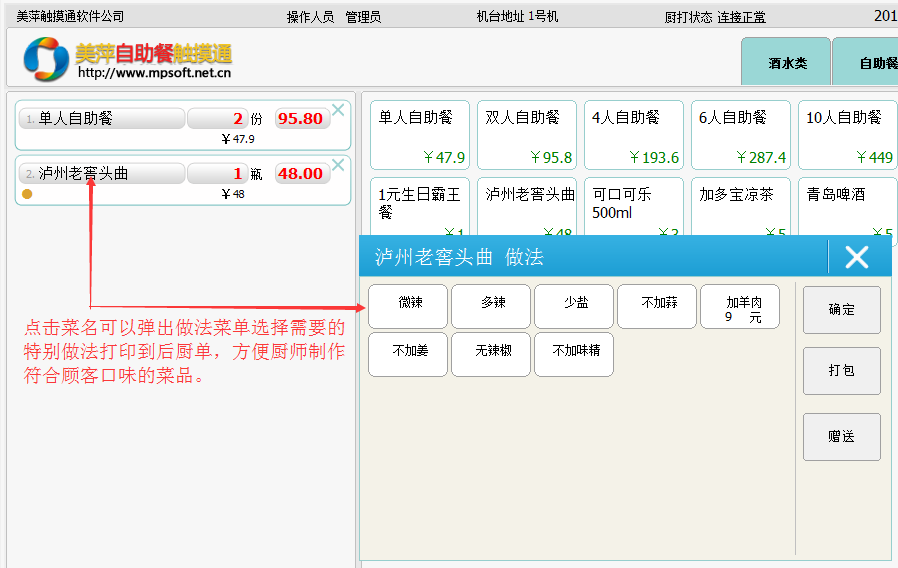Open the http://www.mpsoft.net.cn link
The height and width of the screenshot is (568, 898).
click(154, 72)
